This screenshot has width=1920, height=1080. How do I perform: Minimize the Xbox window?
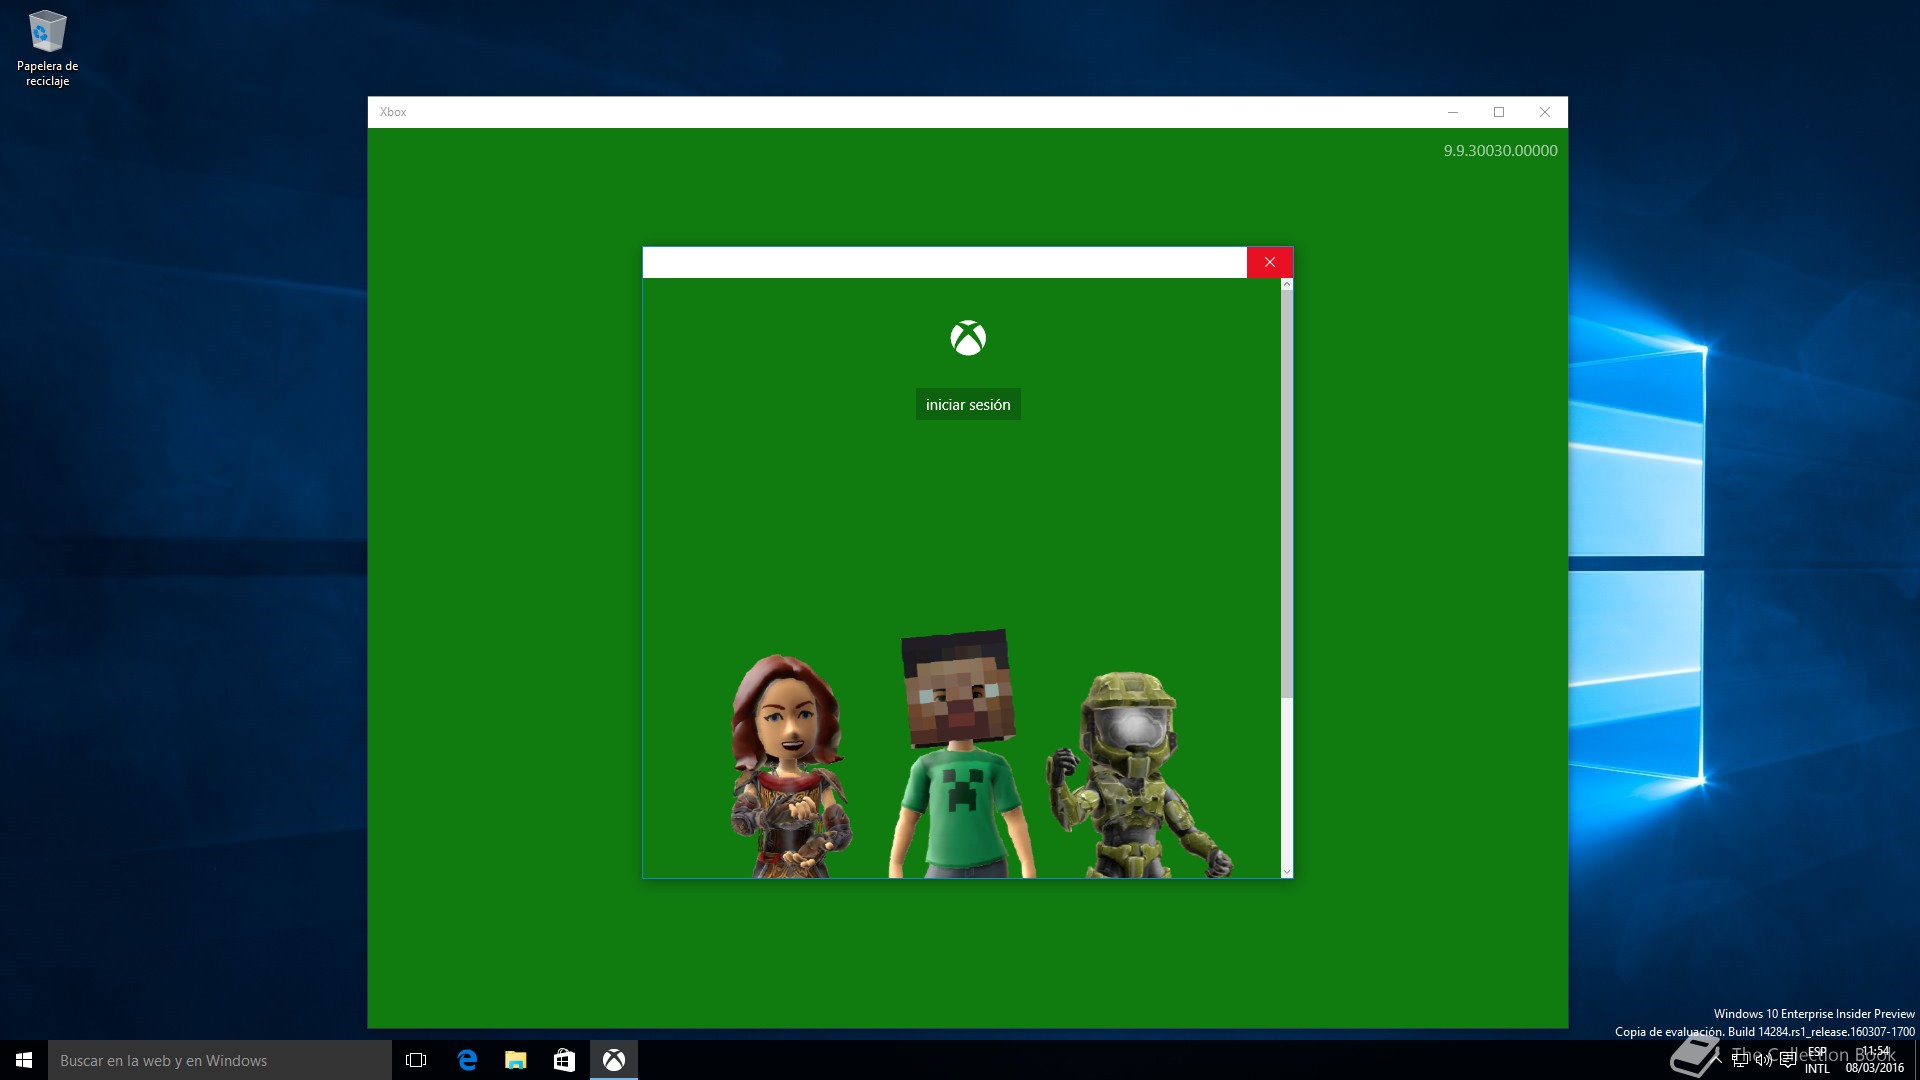click(1453, 112)
